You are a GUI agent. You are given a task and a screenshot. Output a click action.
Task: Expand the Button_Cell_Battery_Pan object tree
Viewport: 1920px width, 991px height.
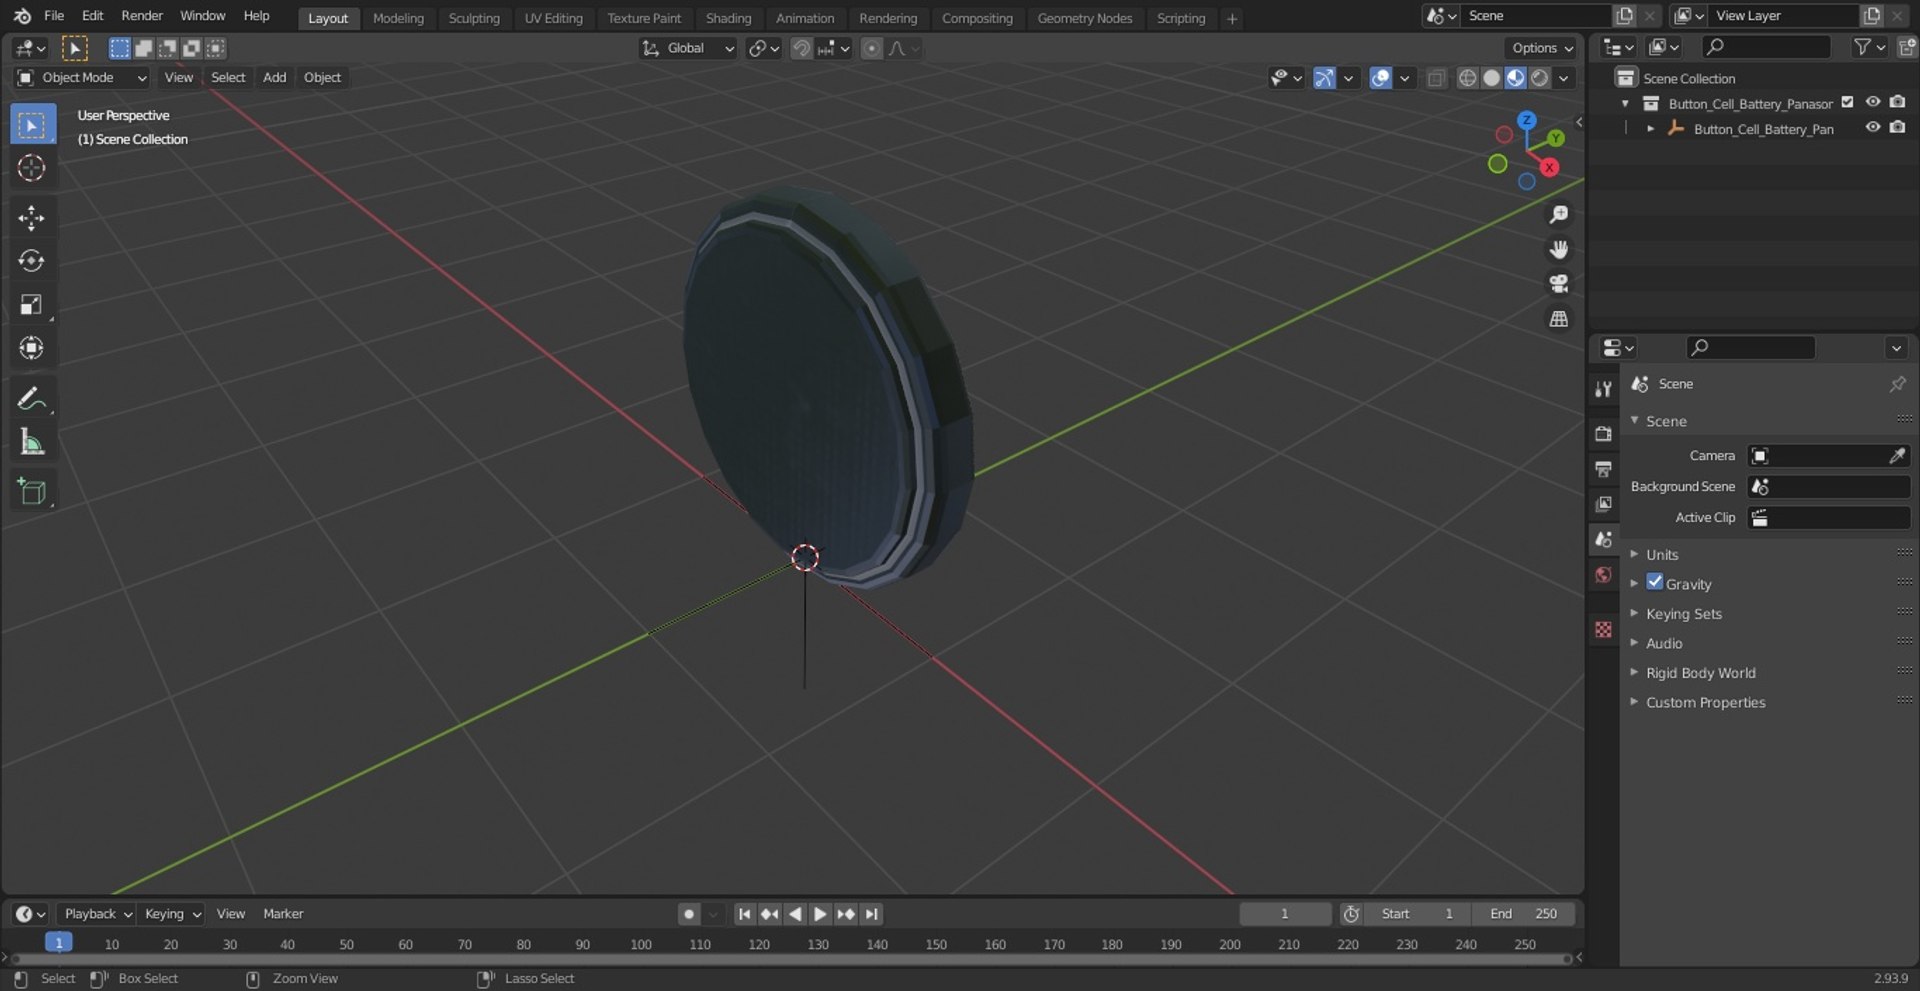[x=1650, y=129]
